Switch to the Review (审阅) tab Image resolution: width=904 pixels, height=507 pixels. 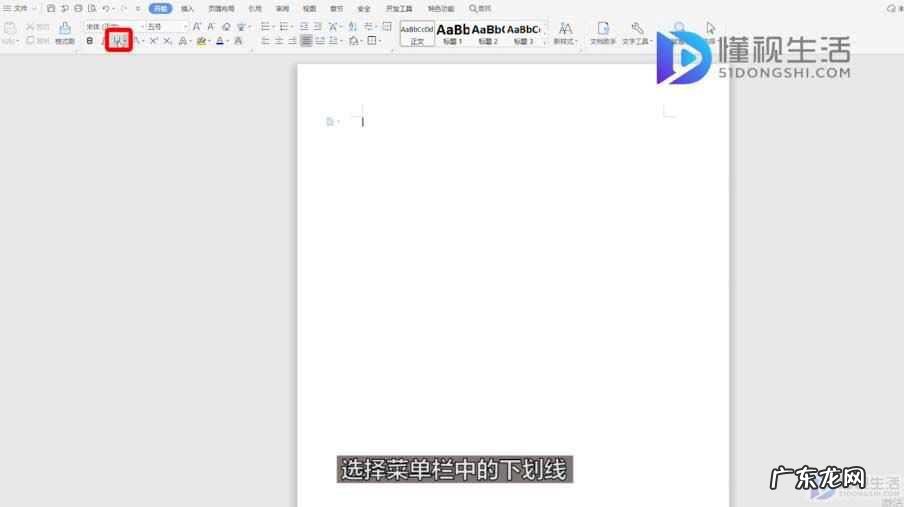(282, 9)
